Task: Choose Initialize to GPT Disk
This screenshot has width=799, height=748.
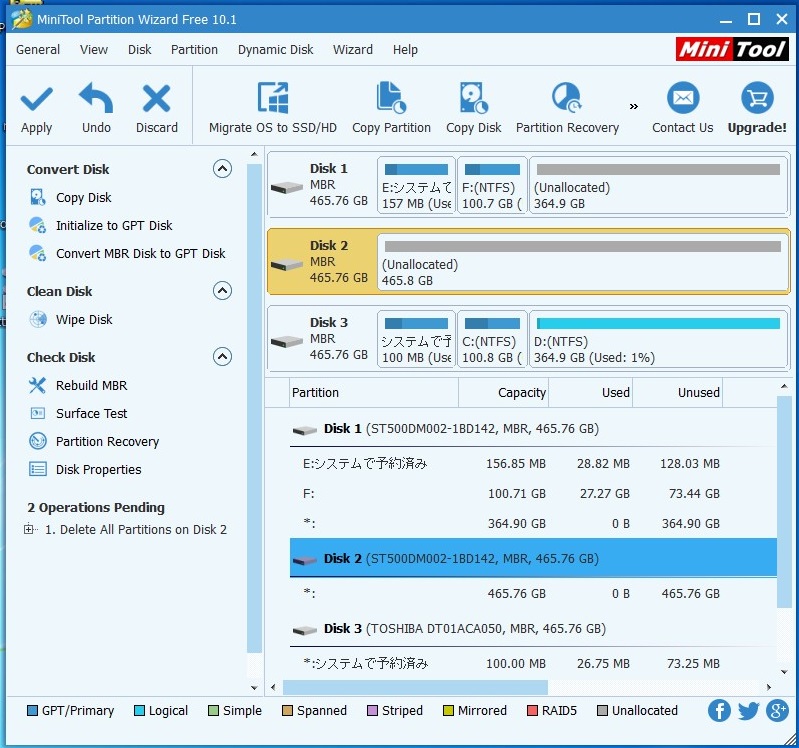Action: click(x=114, y=225)
